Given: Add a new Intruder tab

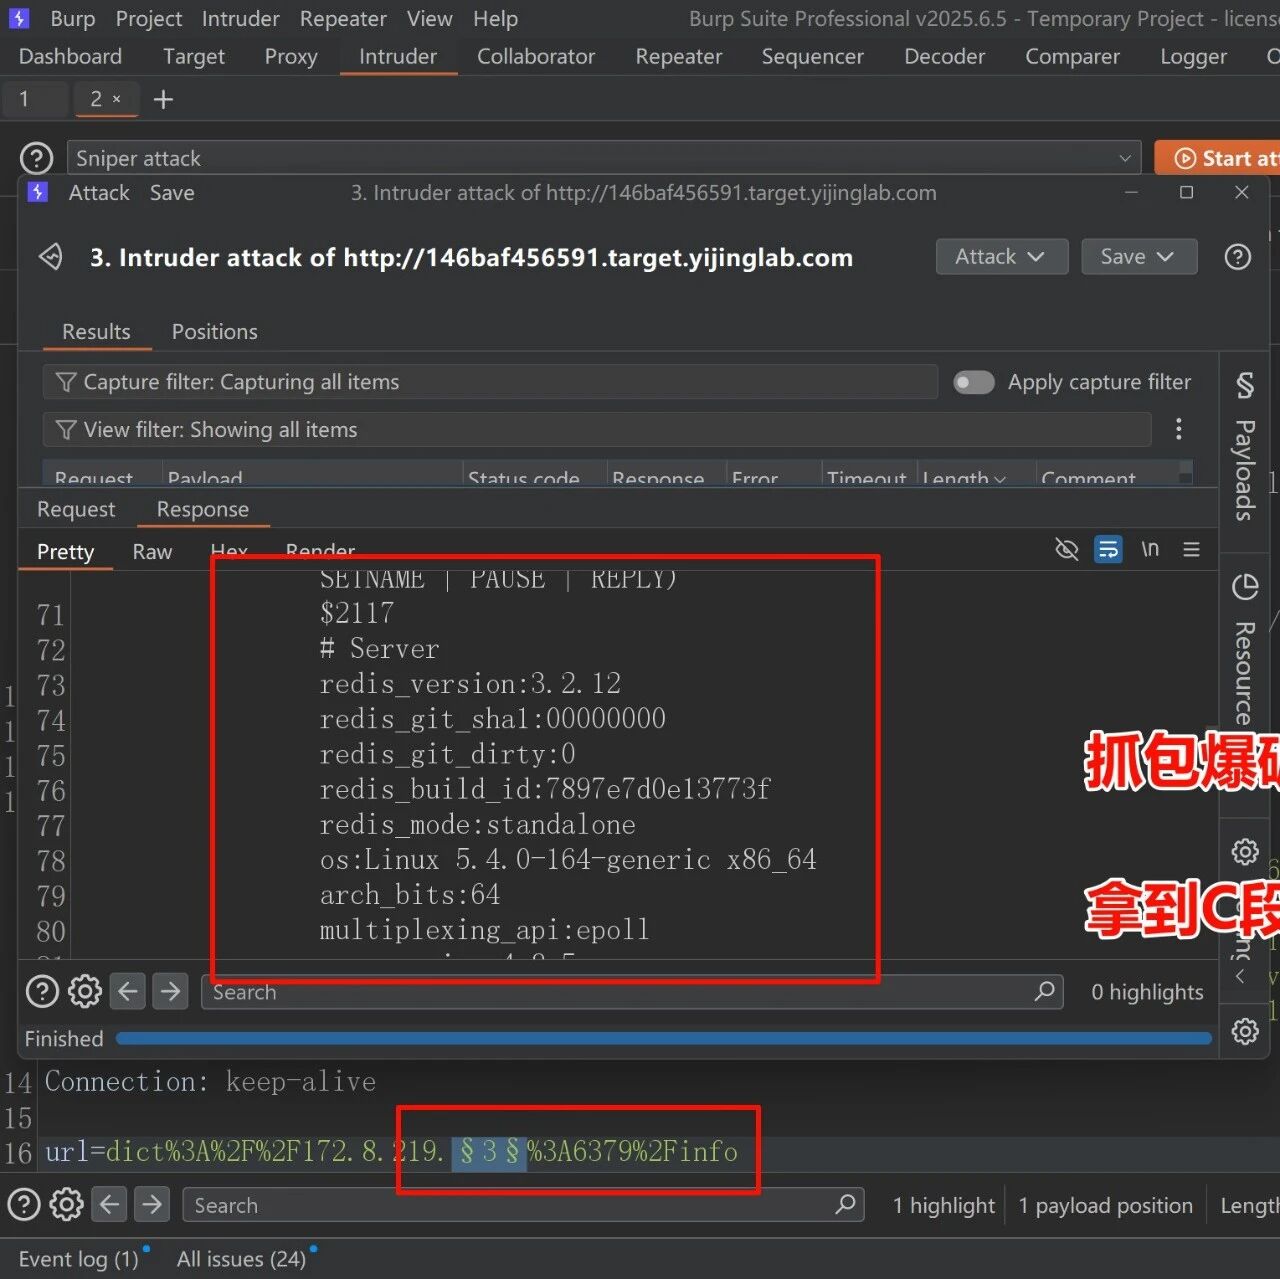Looking at the screenshot, I should (163, 99).
